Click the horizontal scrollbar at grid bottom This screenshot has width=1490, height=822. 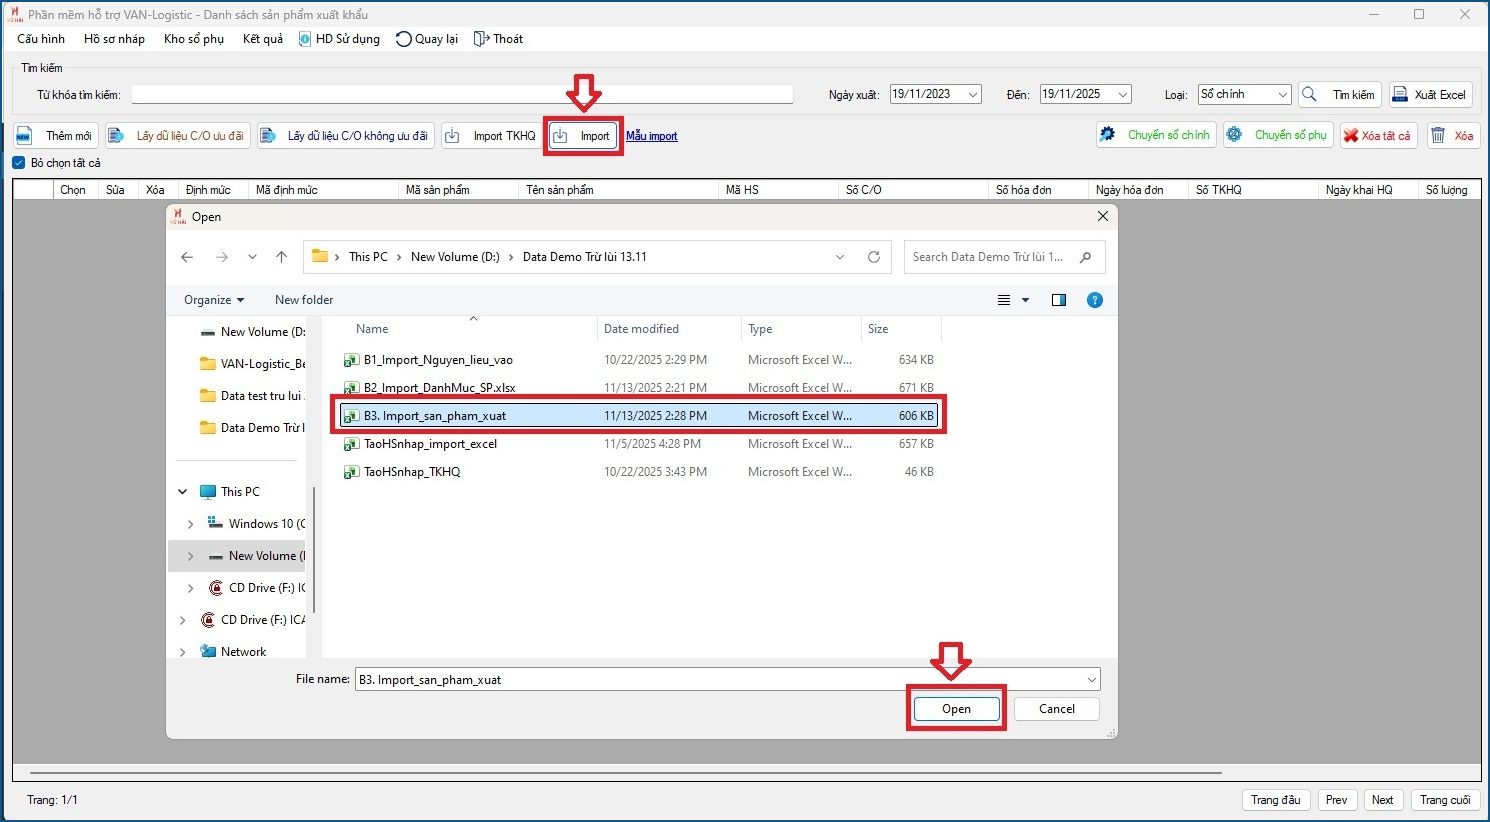(x=625, y=773)
